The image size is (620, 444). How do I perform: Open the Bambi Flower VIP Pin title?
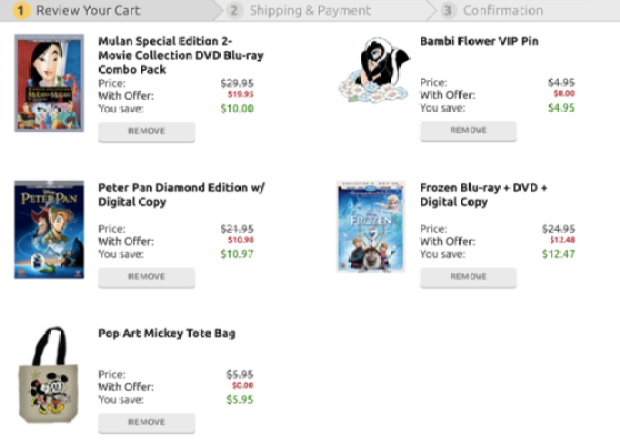click(479, 41)
